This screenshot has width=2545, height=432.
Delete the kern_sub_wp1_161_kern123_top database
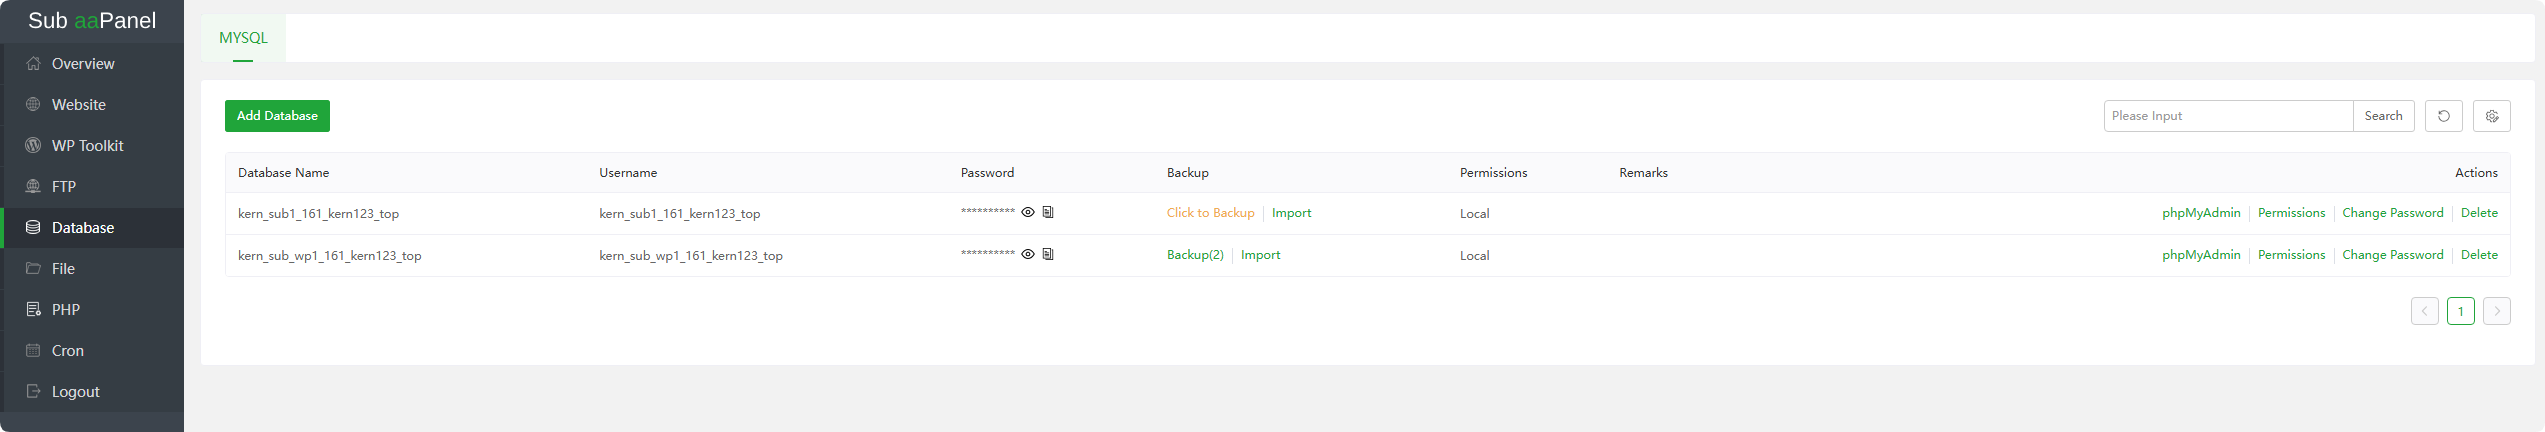(2479, 255)
